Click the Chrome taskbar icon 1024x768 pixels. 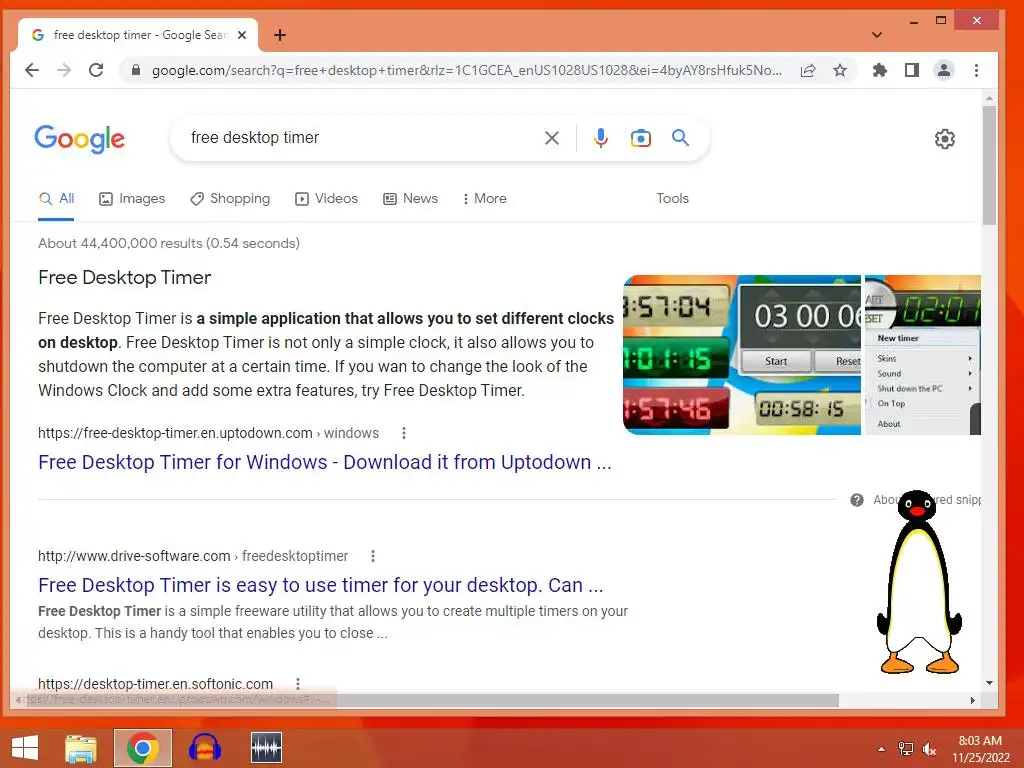pyautogui.click(x=142, y=748)
